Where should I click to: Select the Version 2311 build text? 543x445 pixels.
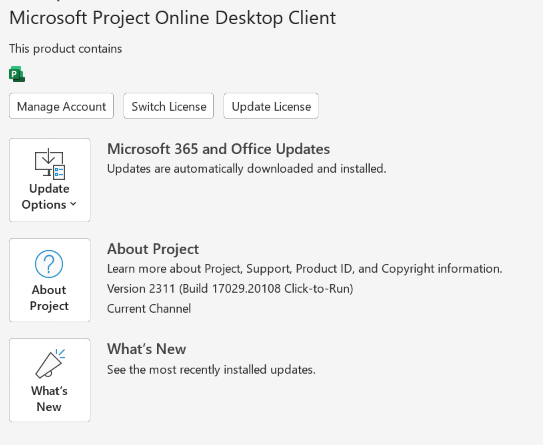[230, 289]
